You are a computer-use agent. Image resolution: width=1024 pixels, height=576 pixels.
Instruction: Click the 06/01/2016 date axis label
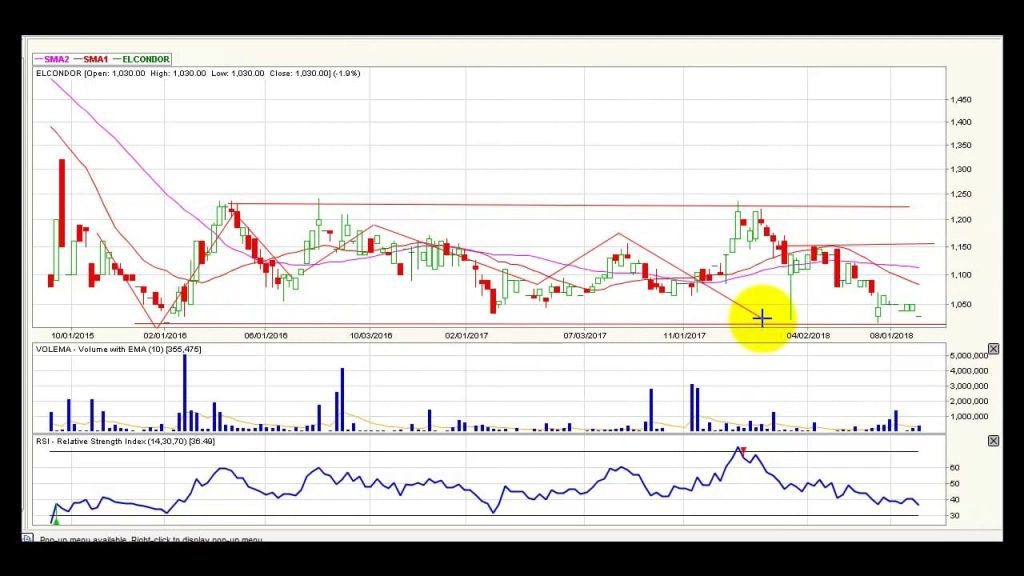pos(266,336)
